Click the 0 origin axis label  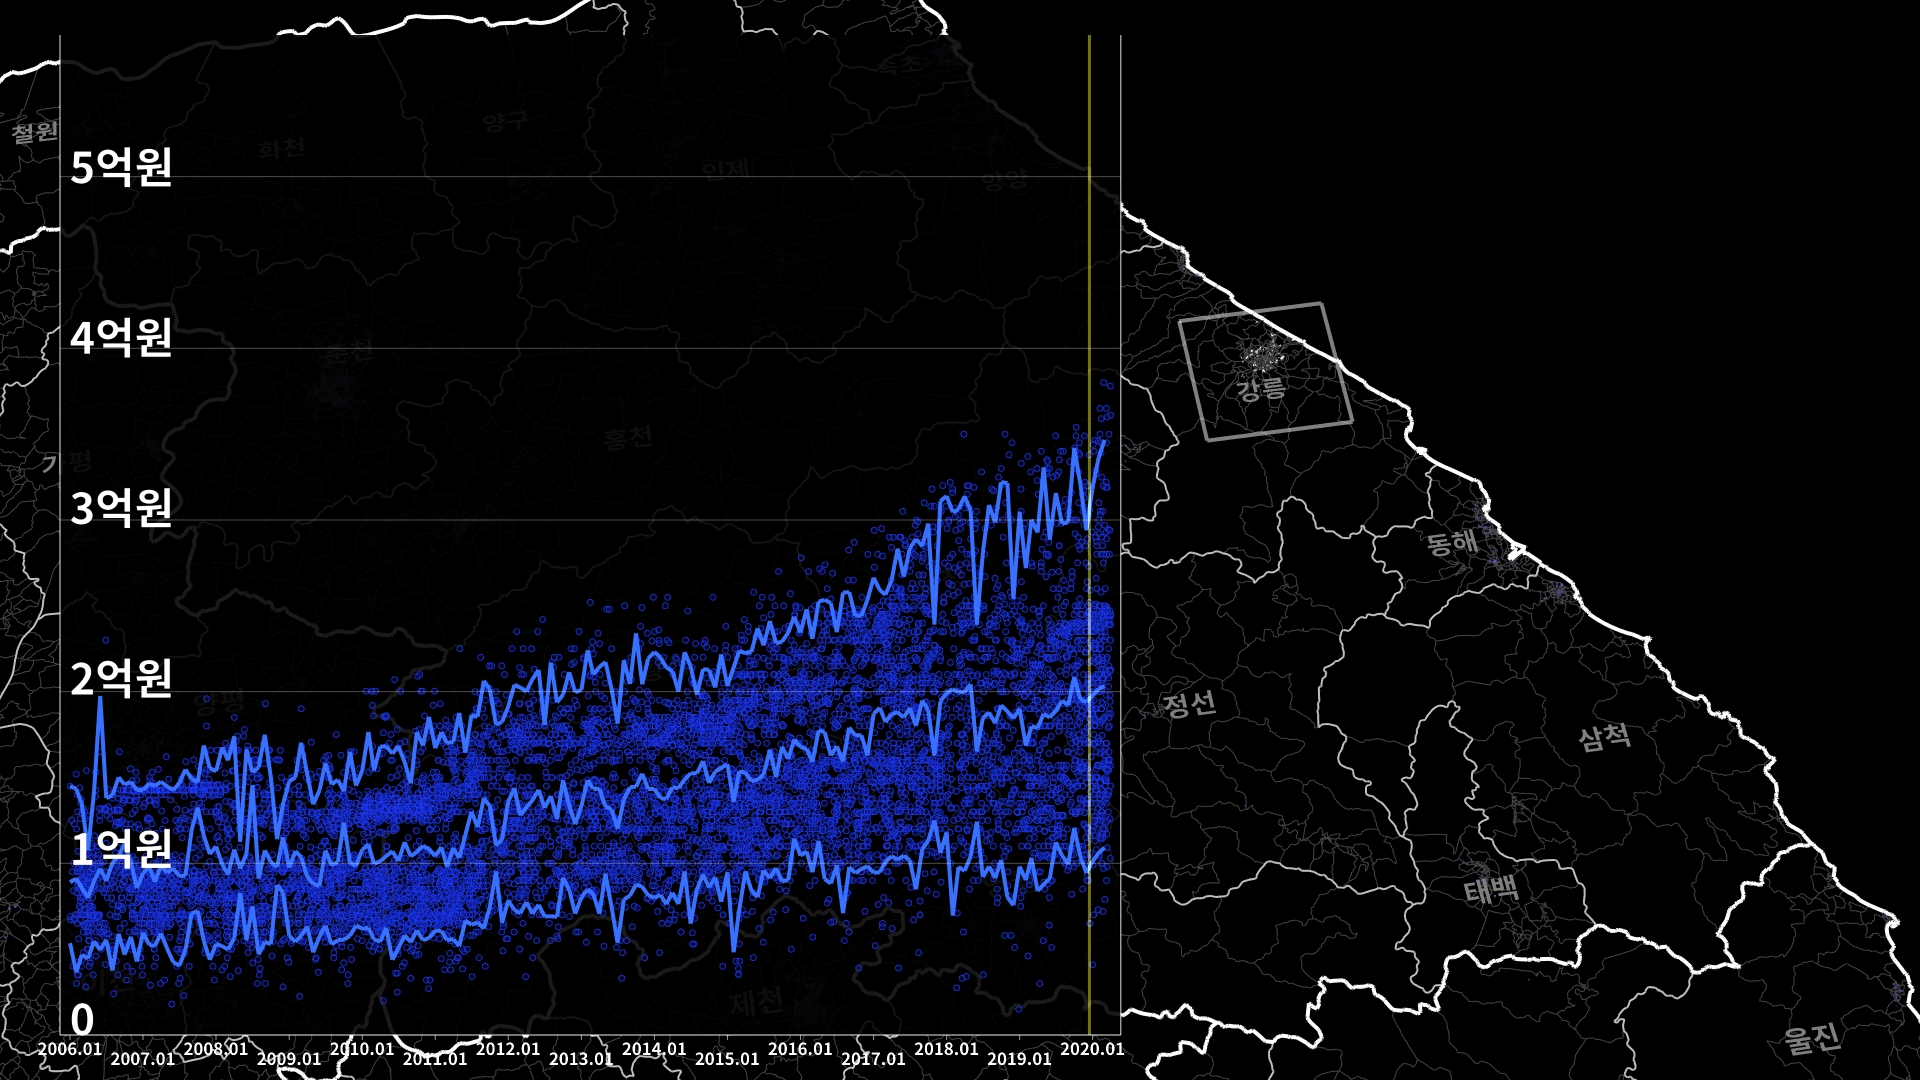82,1020
